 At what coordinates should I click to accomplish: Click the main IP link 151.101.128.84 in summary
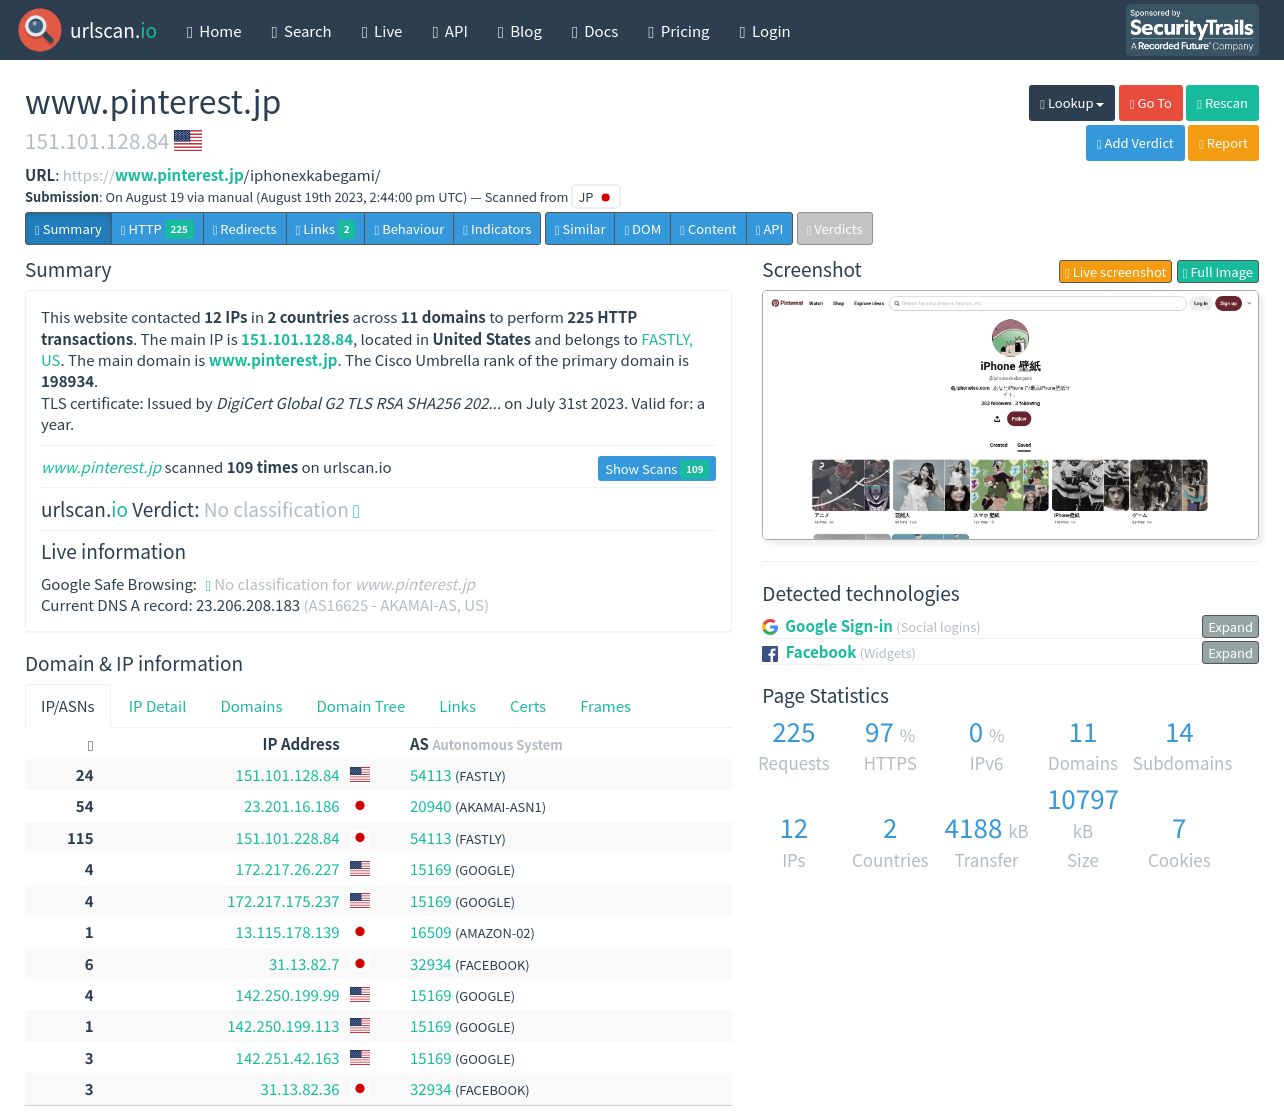coord(297,339)
